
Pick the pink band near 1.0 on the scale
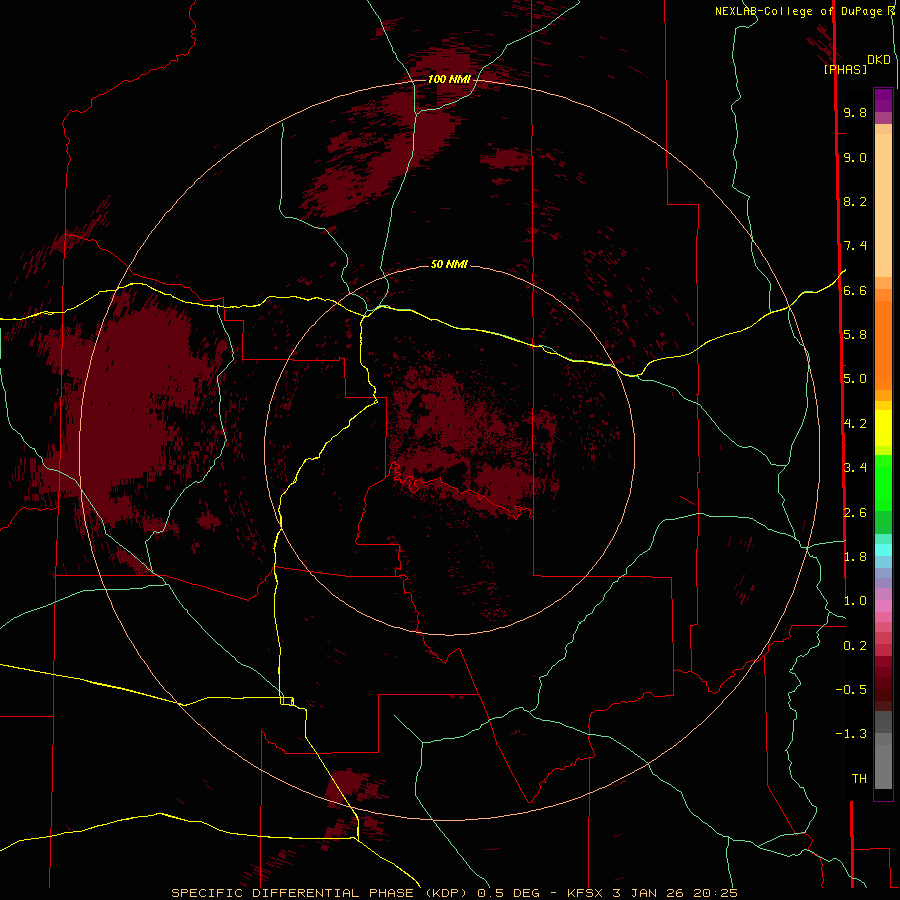click(x=883, y=606)
